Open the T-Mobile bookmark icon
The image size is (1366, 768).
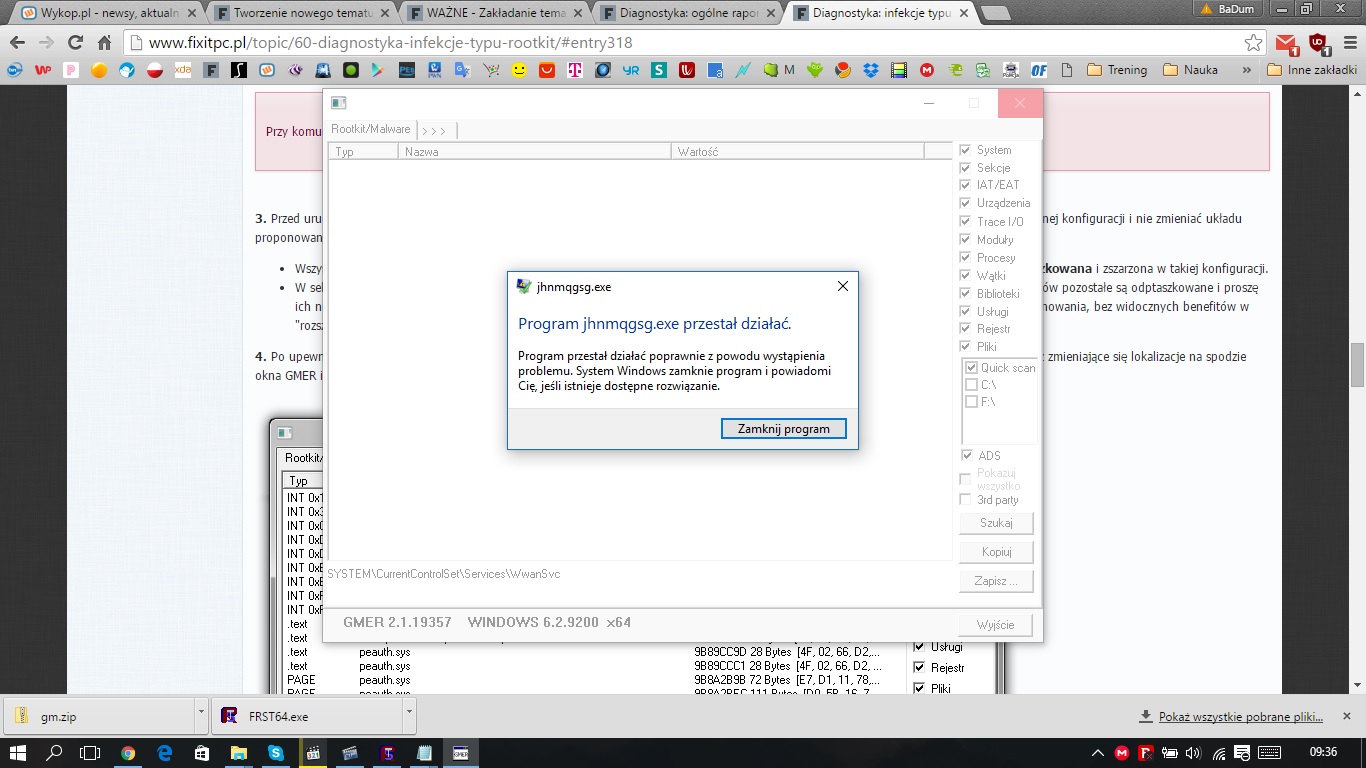[575, 70]
